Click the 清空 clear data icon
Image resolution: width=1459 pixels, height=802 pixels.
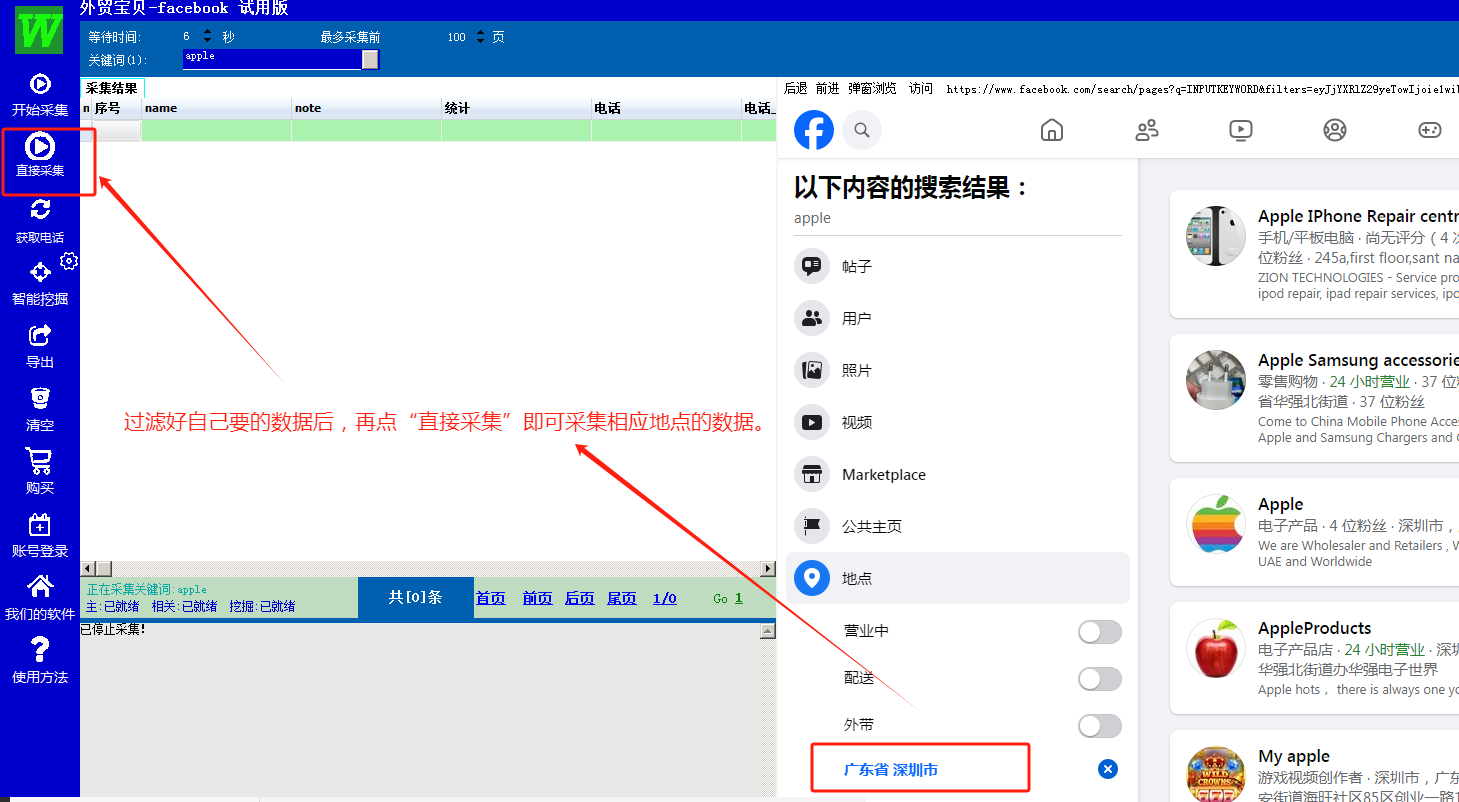[x=40, y=398]
